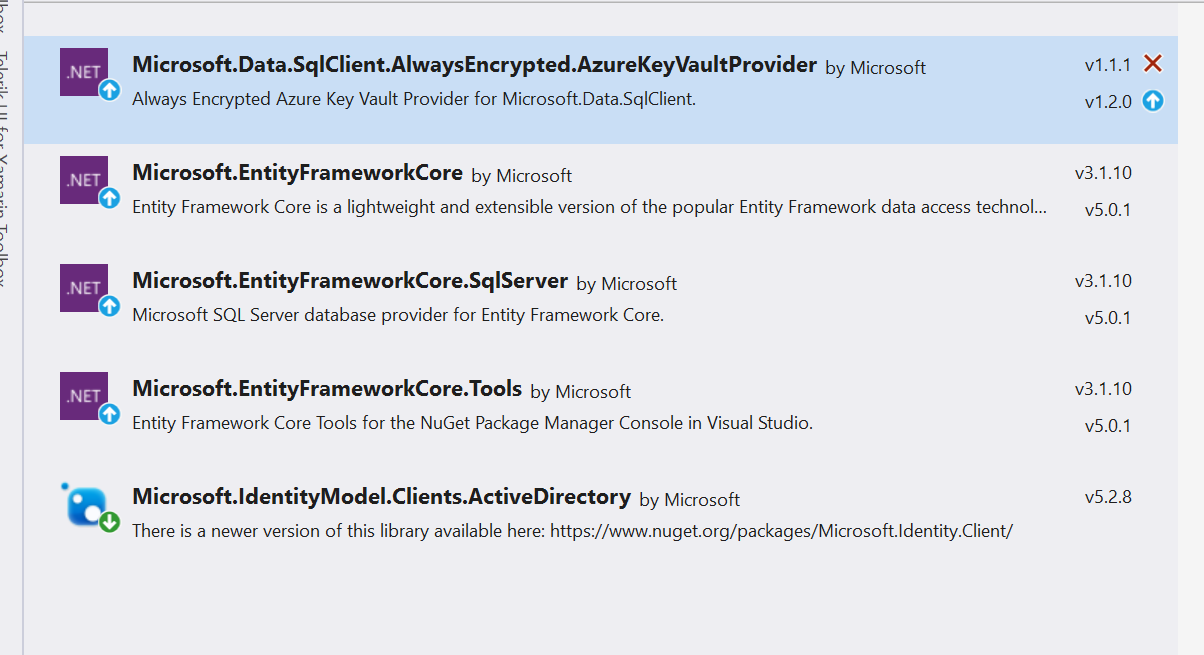The height and width of the screenshot is (655, 1204).
Task: Click version v5.2.8 of ActiveDirectory package
Action: click(x=1108, y=497)
